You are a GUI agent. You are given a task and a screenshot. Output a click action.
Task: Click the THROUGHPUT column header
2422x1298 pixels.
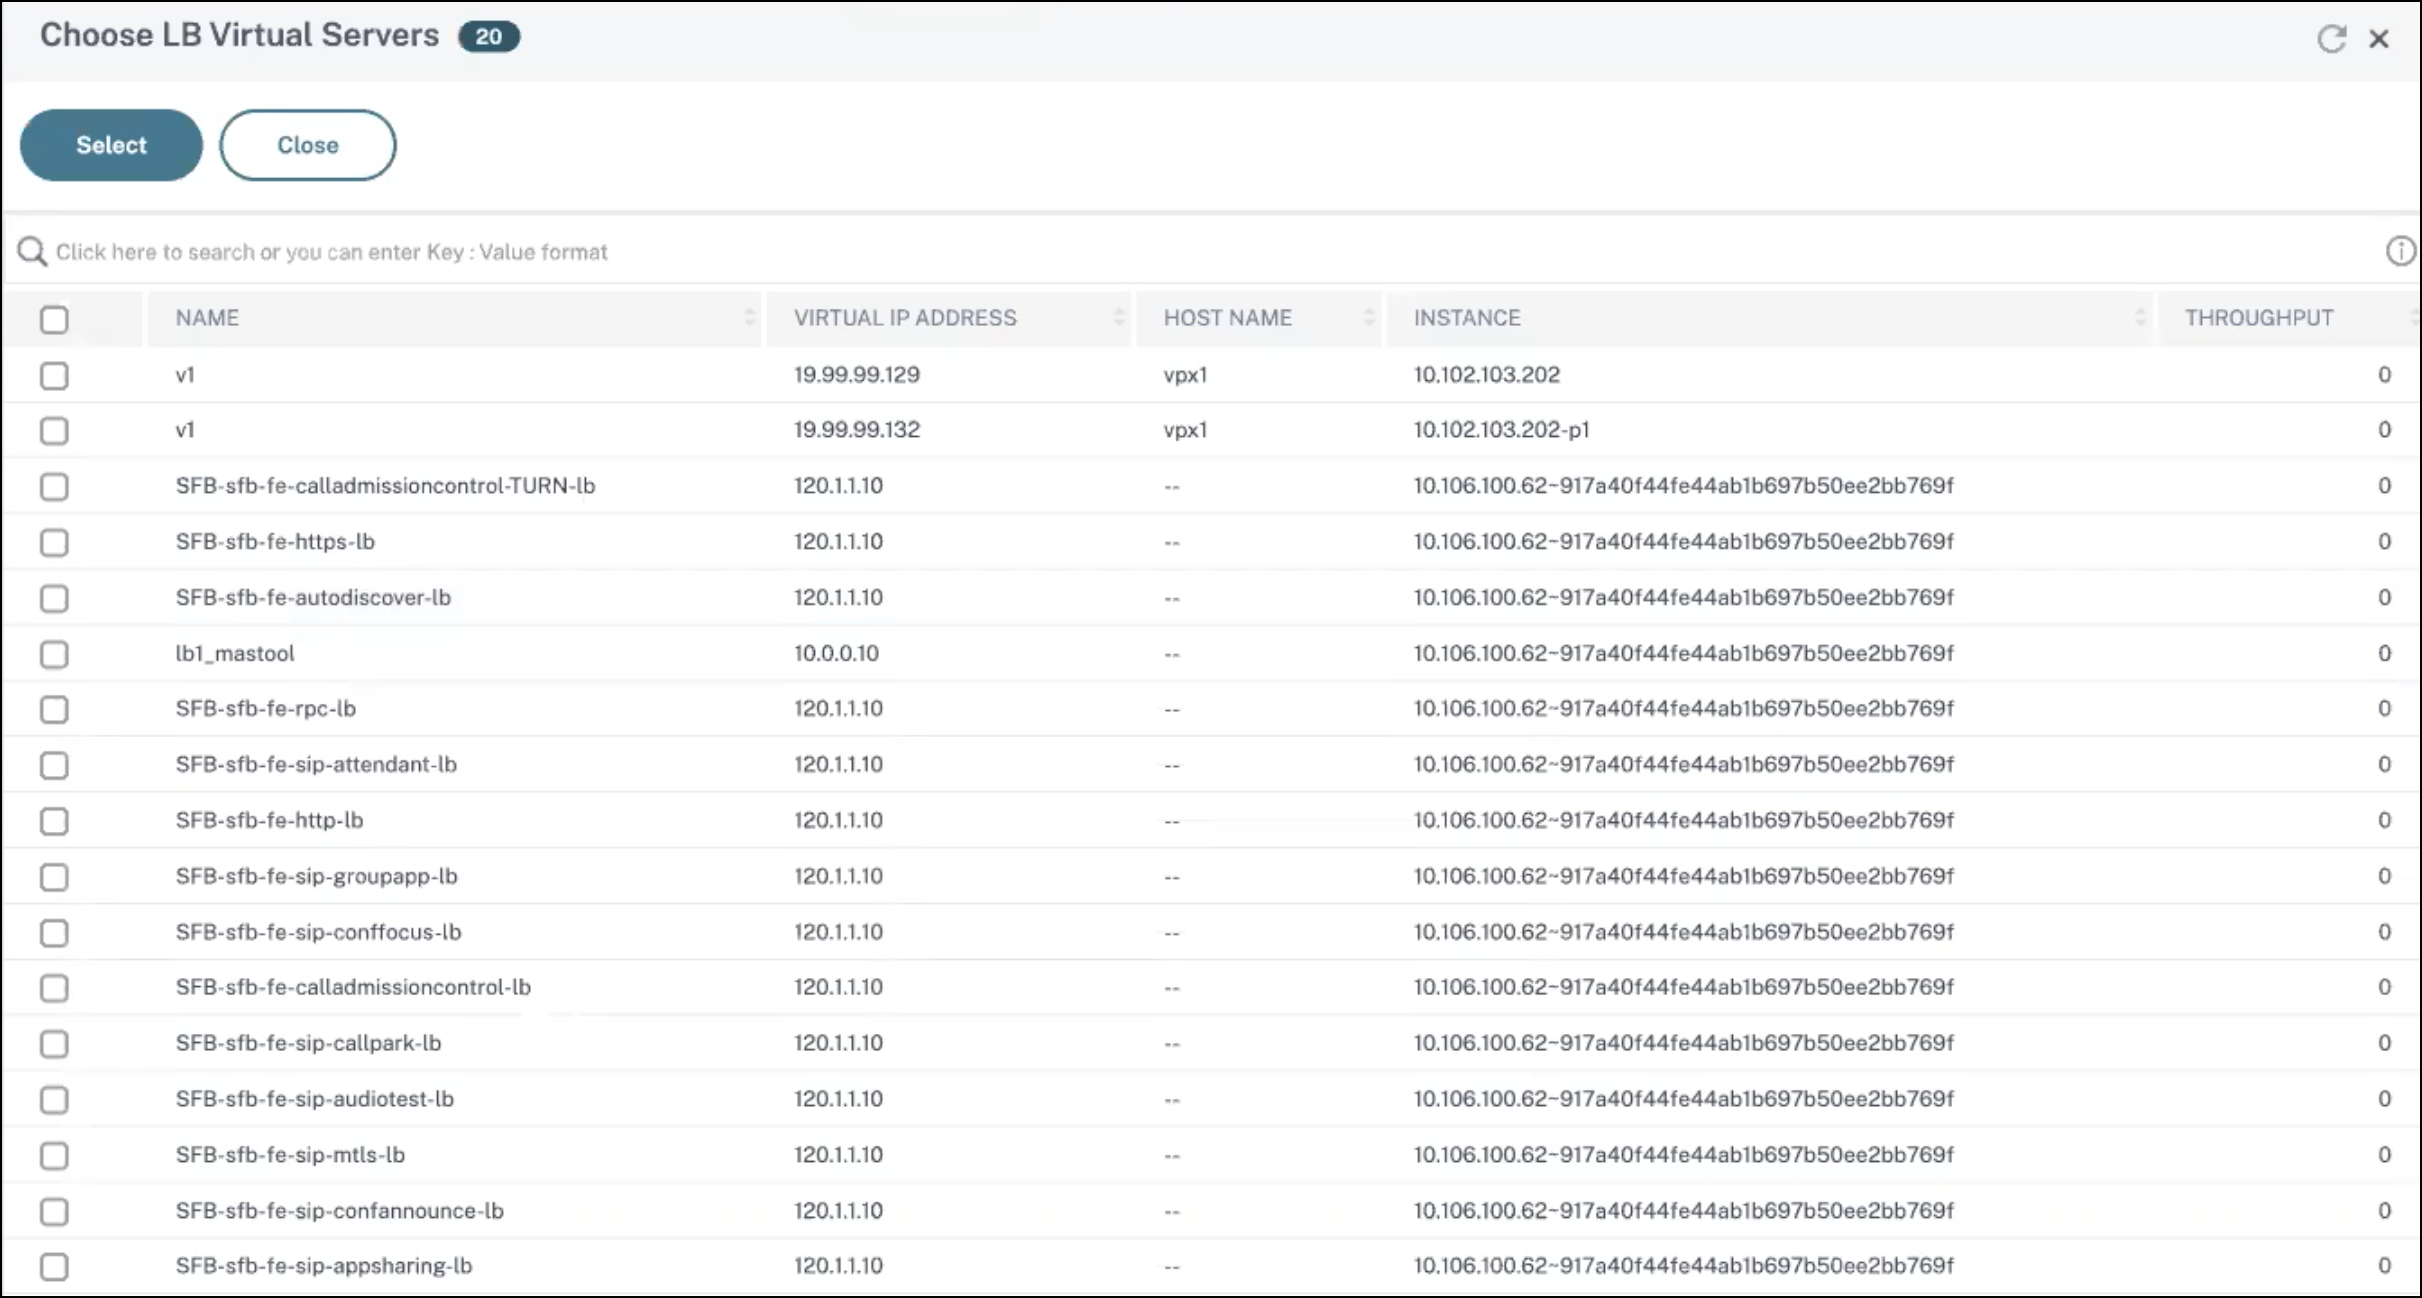(2259, 318)
